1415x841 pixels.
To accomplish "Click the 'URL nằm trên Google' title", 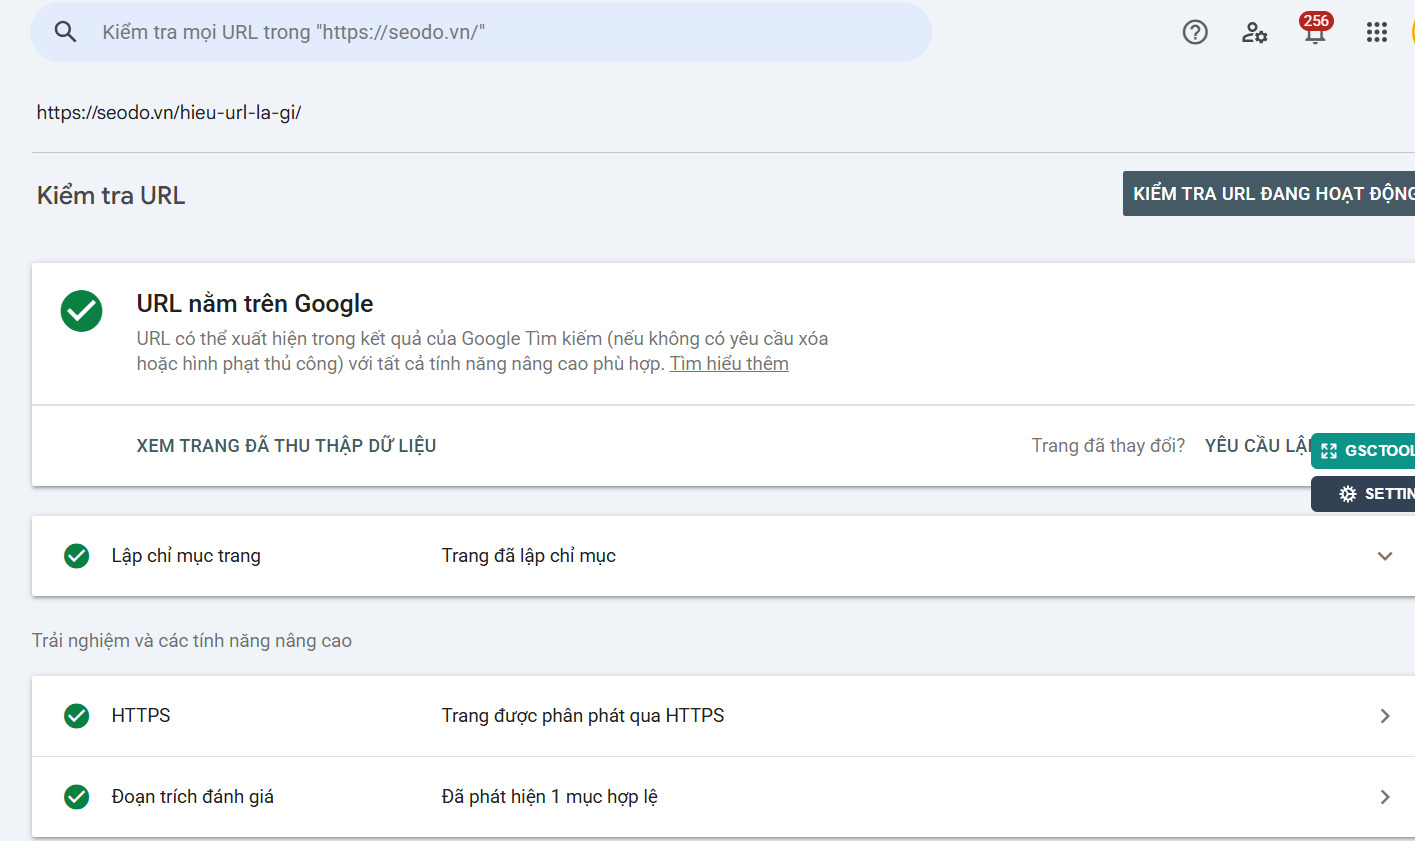I will [255, 304].
